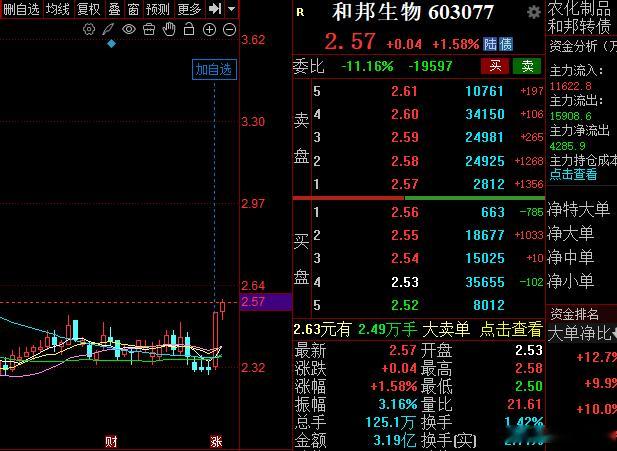Select the hand pan tool
The width and height of the screenshot is (617, 451).
click(x=169, y=30)
